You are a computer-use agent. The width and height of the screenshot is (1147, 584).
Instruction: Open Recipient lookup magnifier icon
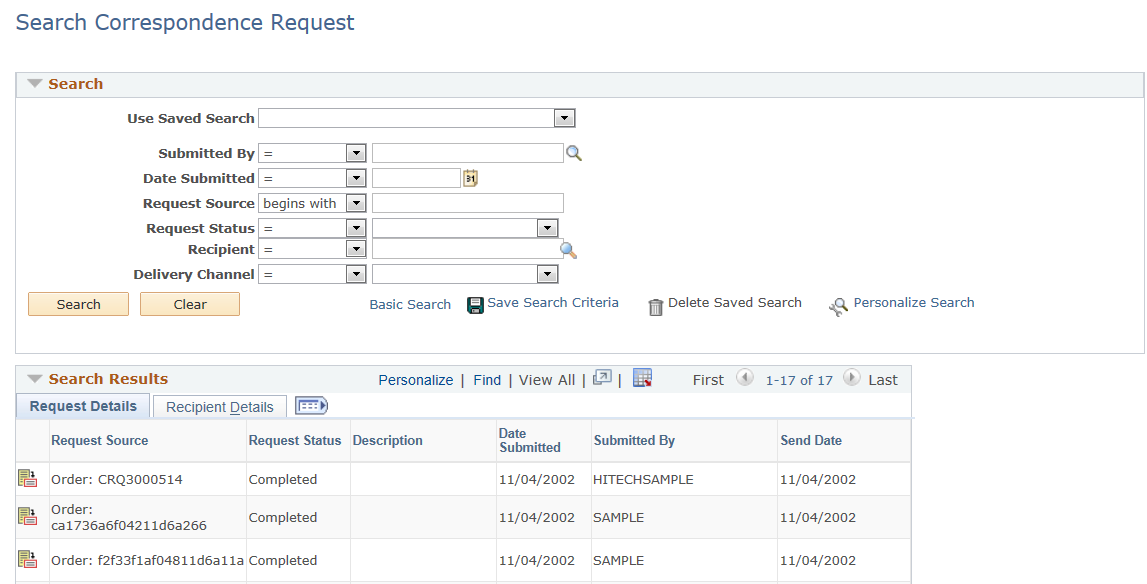(568, 250)
